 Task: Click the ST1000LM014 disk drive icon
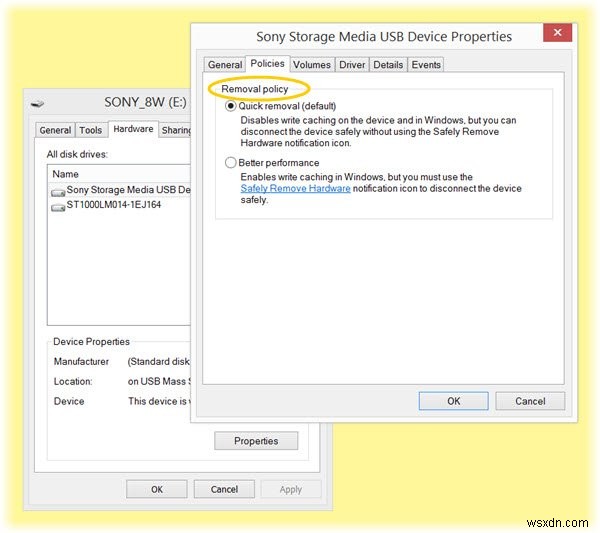pos(58,207)
